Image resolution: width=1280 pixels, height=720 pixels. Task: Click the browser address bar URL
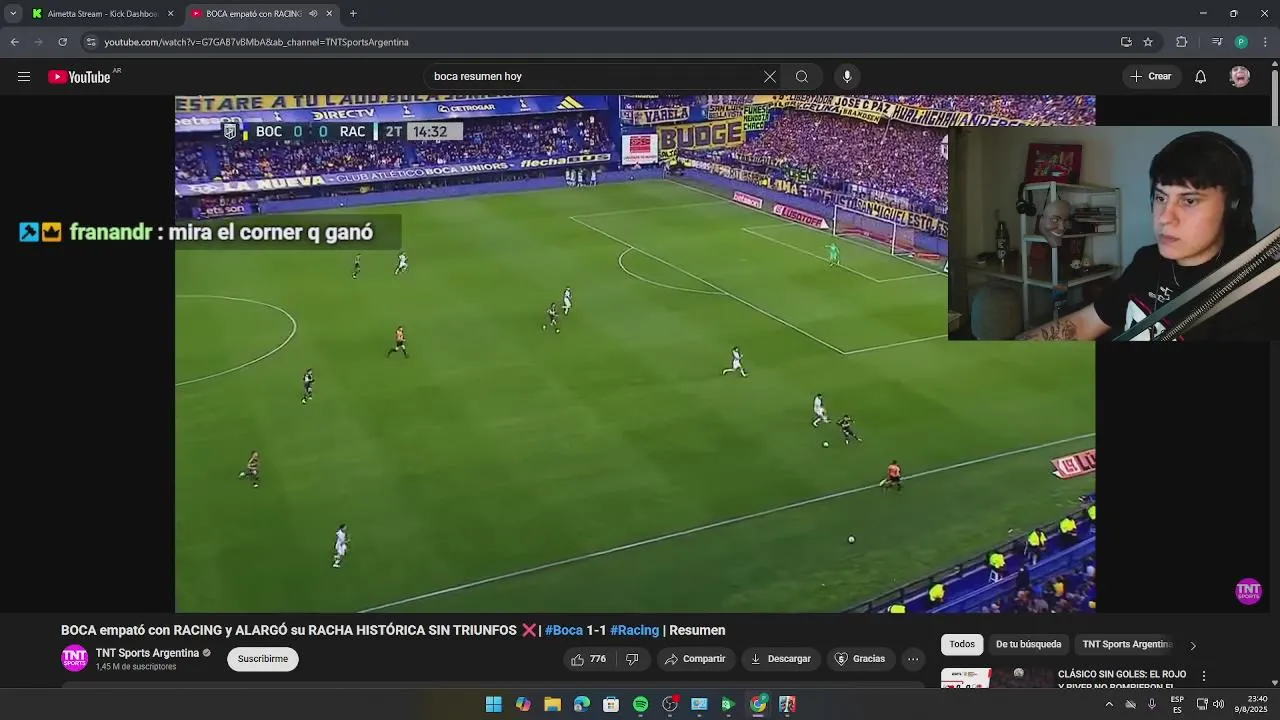256,42
